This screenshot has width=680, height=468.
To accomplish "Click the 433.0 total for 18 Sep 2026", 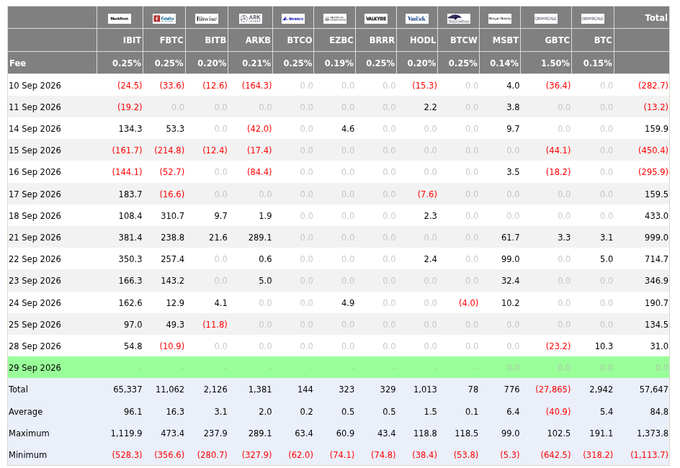I will tap(656, 216).
